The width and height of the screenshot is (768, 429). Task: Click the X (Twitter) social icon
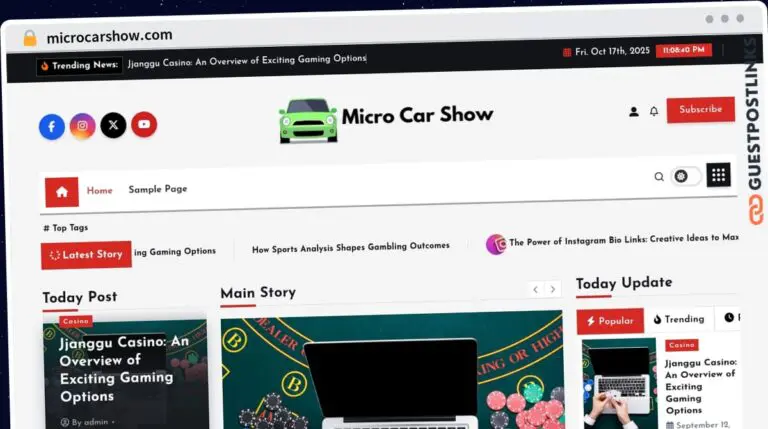tap(113, 125)
